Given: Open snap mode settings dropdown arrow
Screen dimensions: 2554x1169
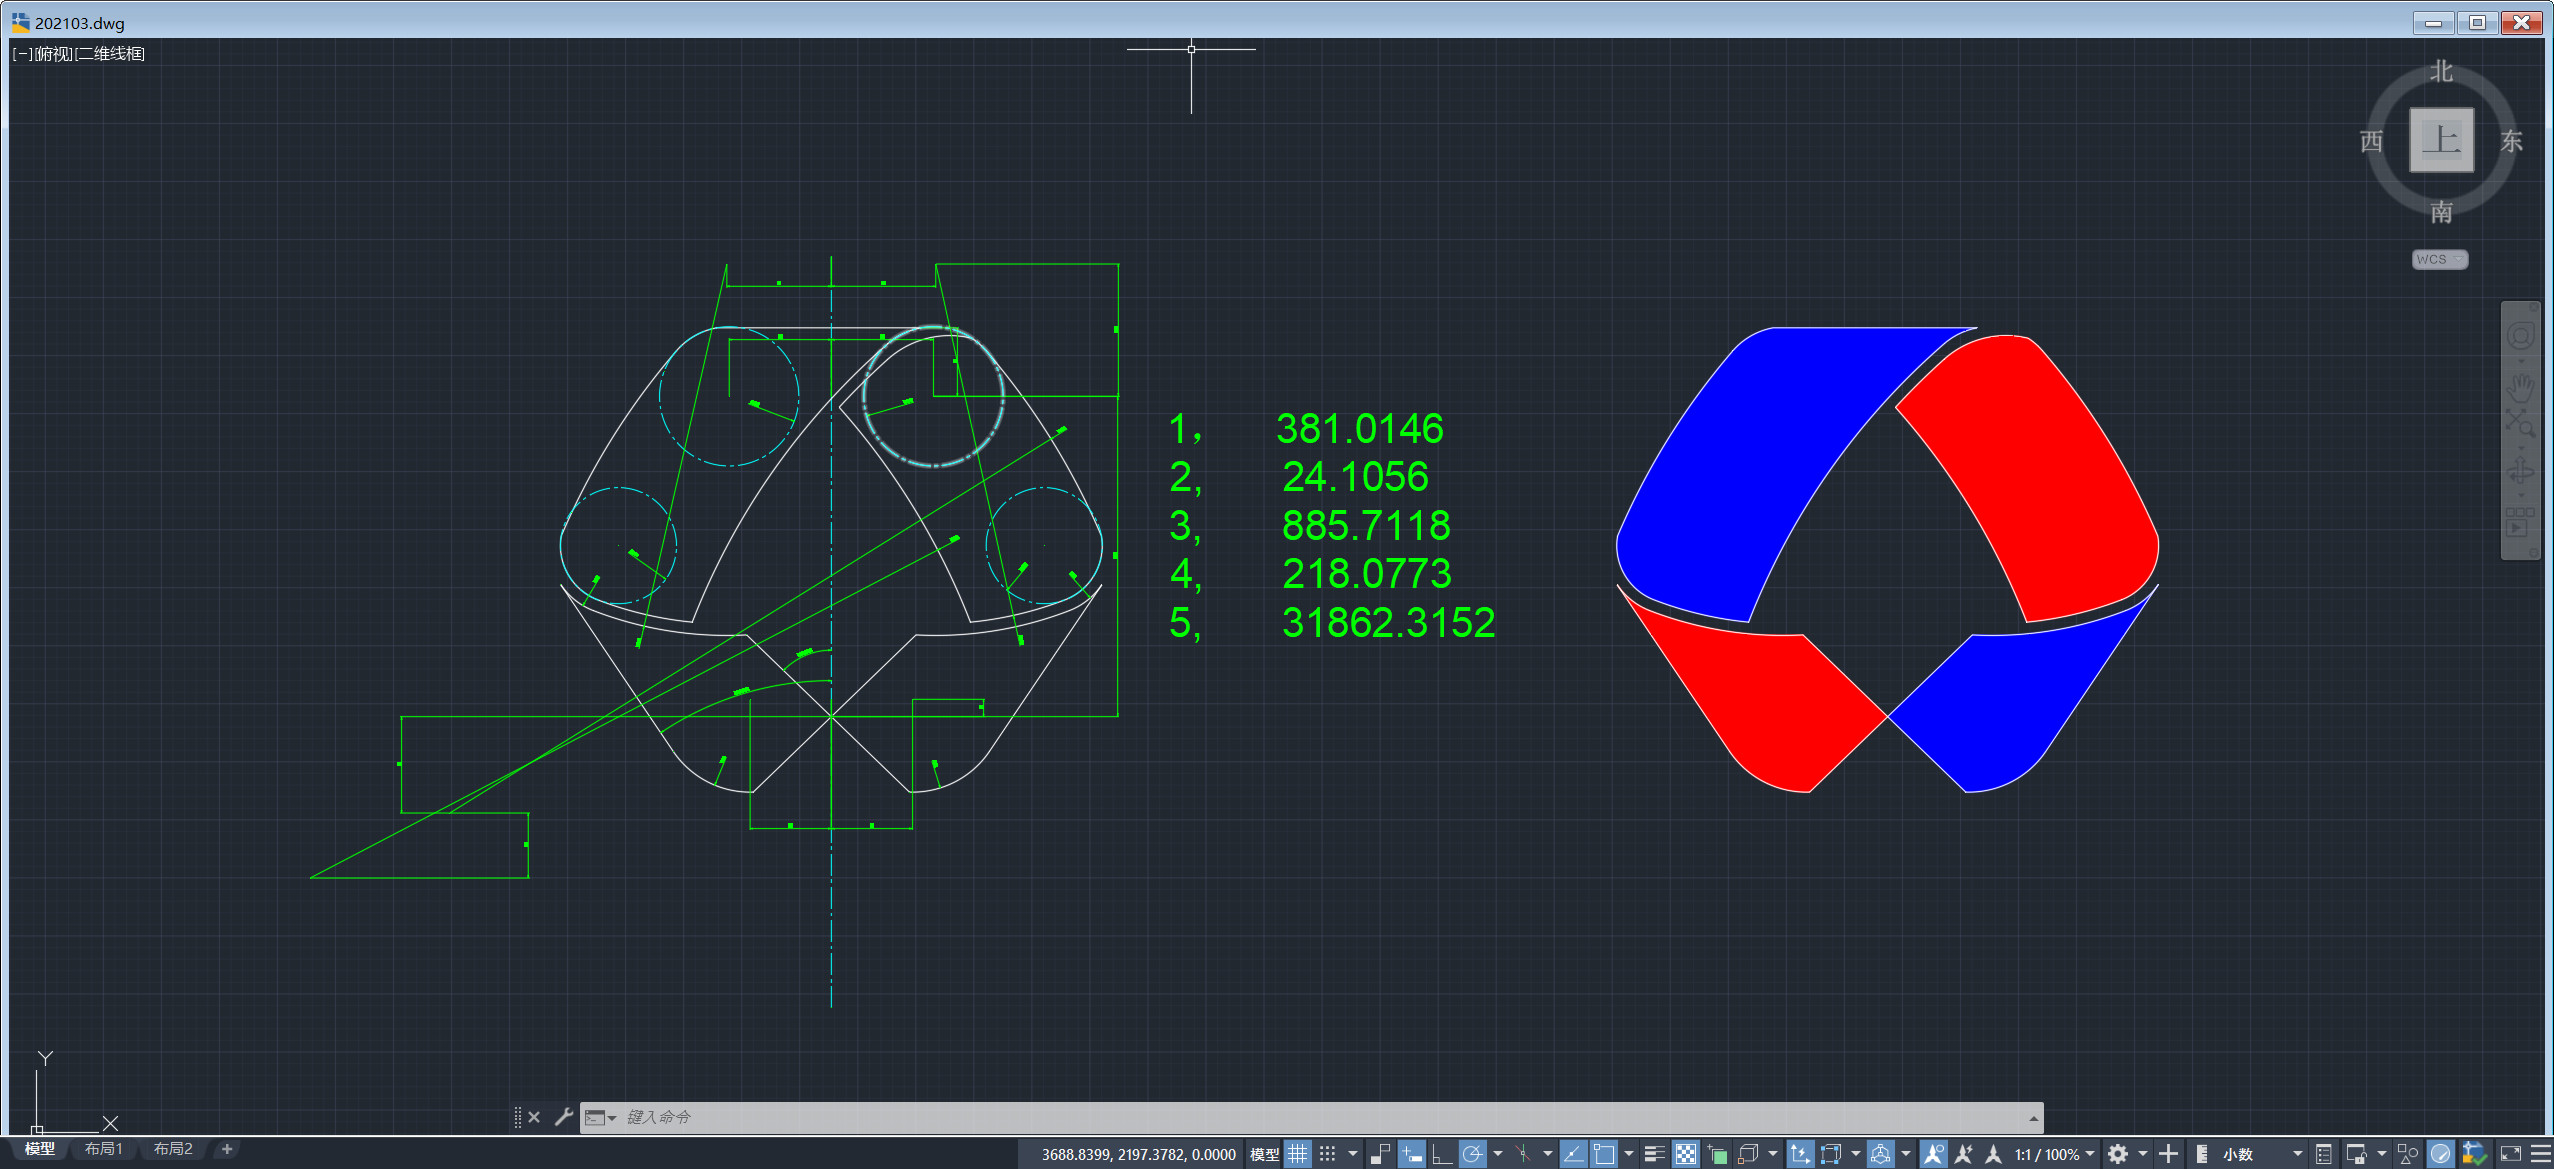Looking at the screenshot, I should (1353, 1154).
